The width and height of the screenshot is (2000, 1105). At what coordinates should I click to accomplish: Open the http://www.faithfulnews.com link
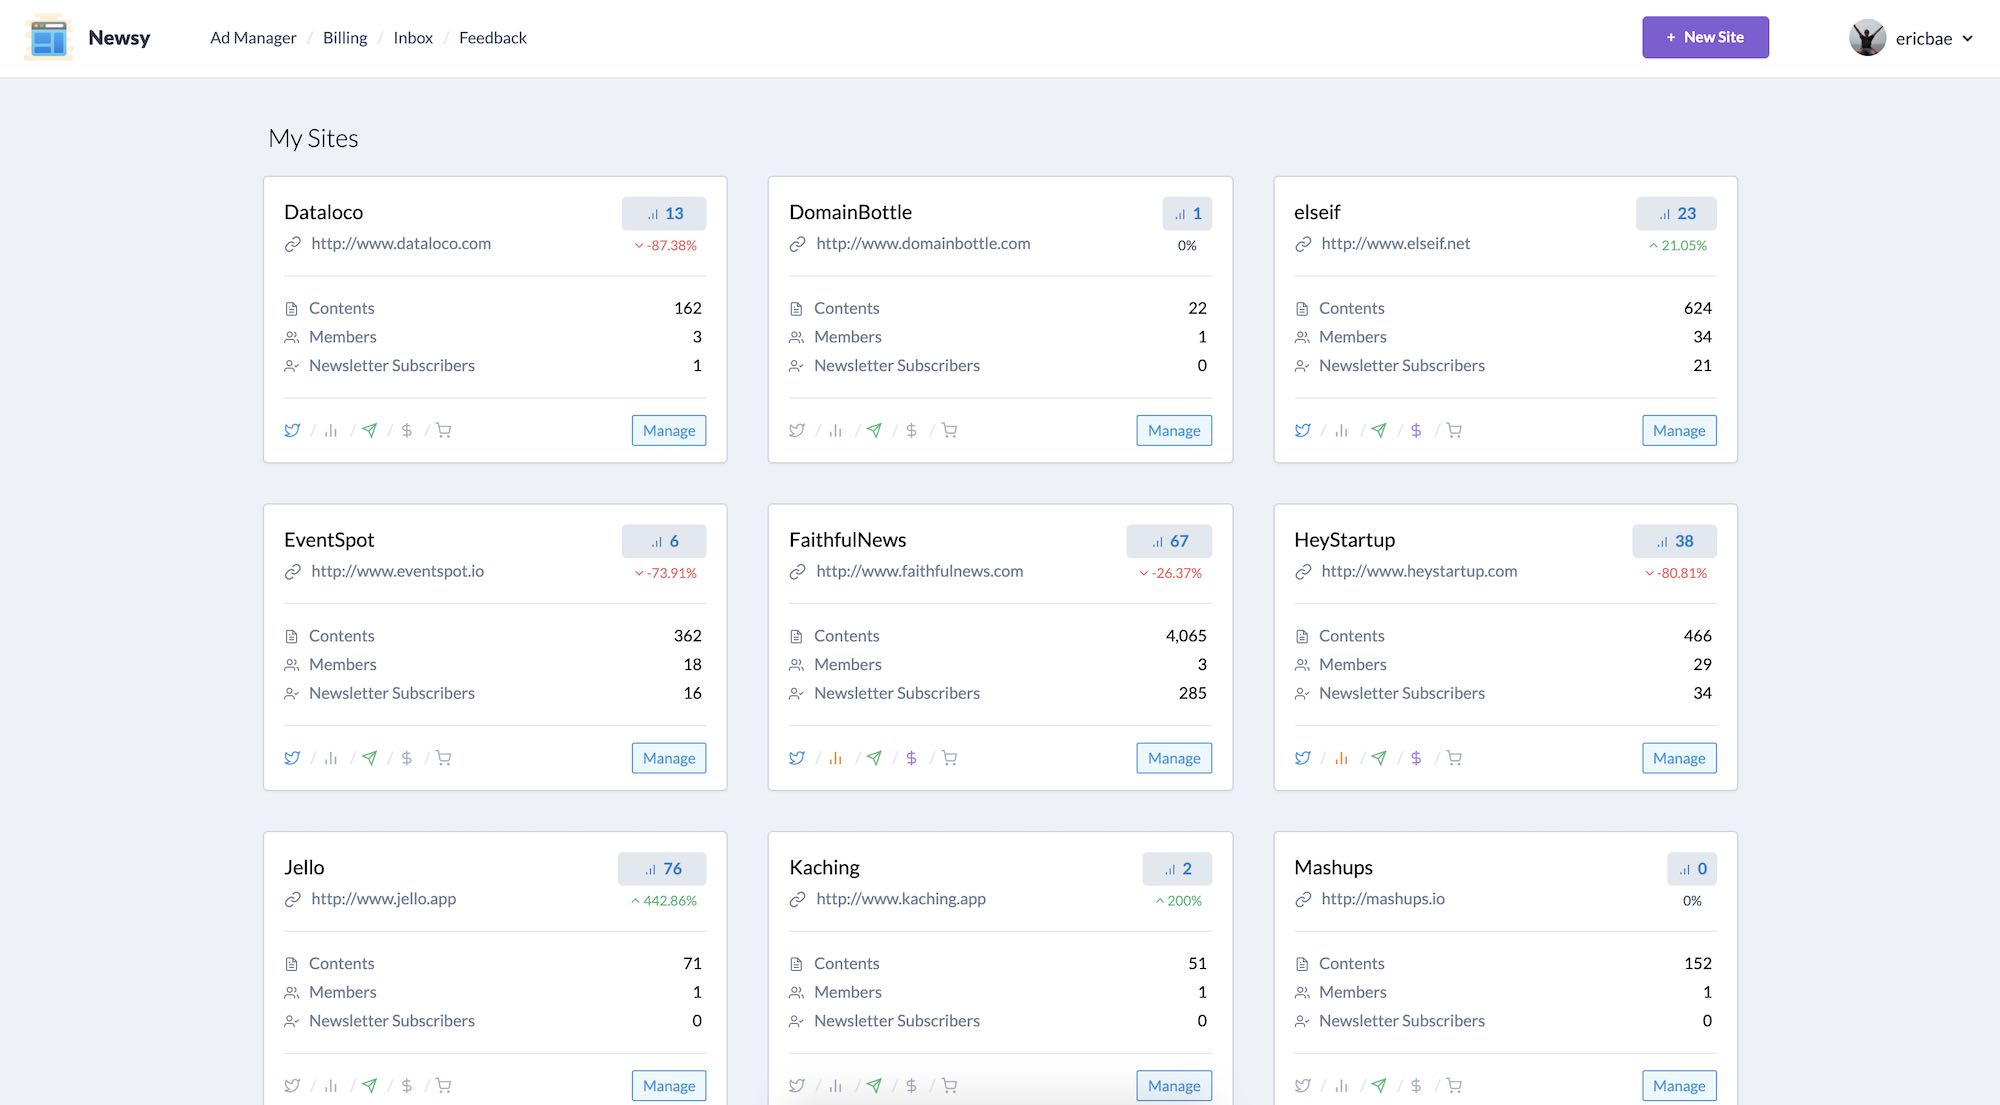(919, 572)
